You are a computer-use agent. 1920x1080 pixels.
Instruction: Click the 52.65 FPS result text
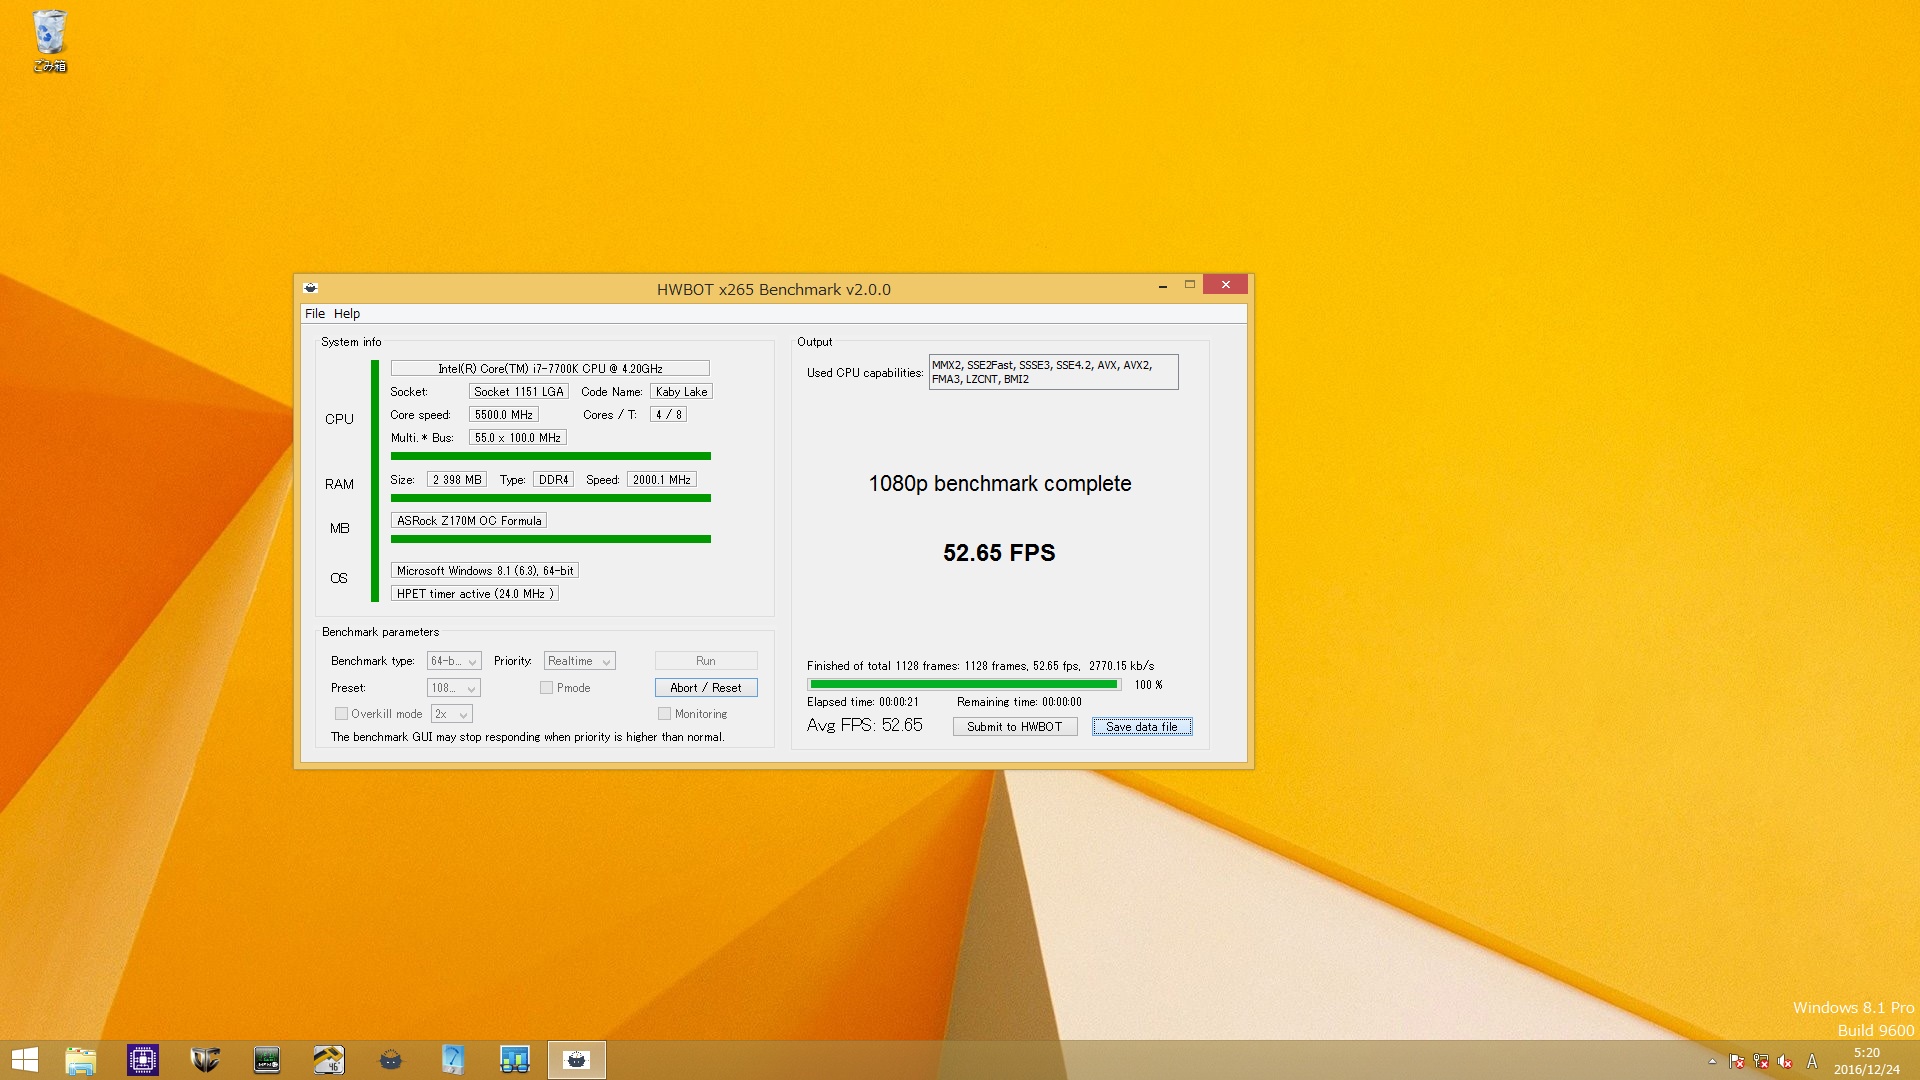pyautogui.click(x=999, y=553)
